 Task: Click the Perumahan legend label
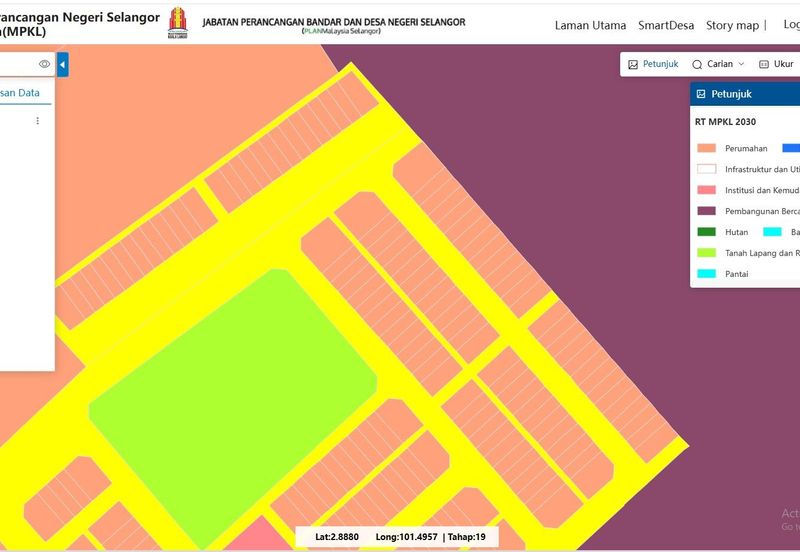(x=746, y=148)
